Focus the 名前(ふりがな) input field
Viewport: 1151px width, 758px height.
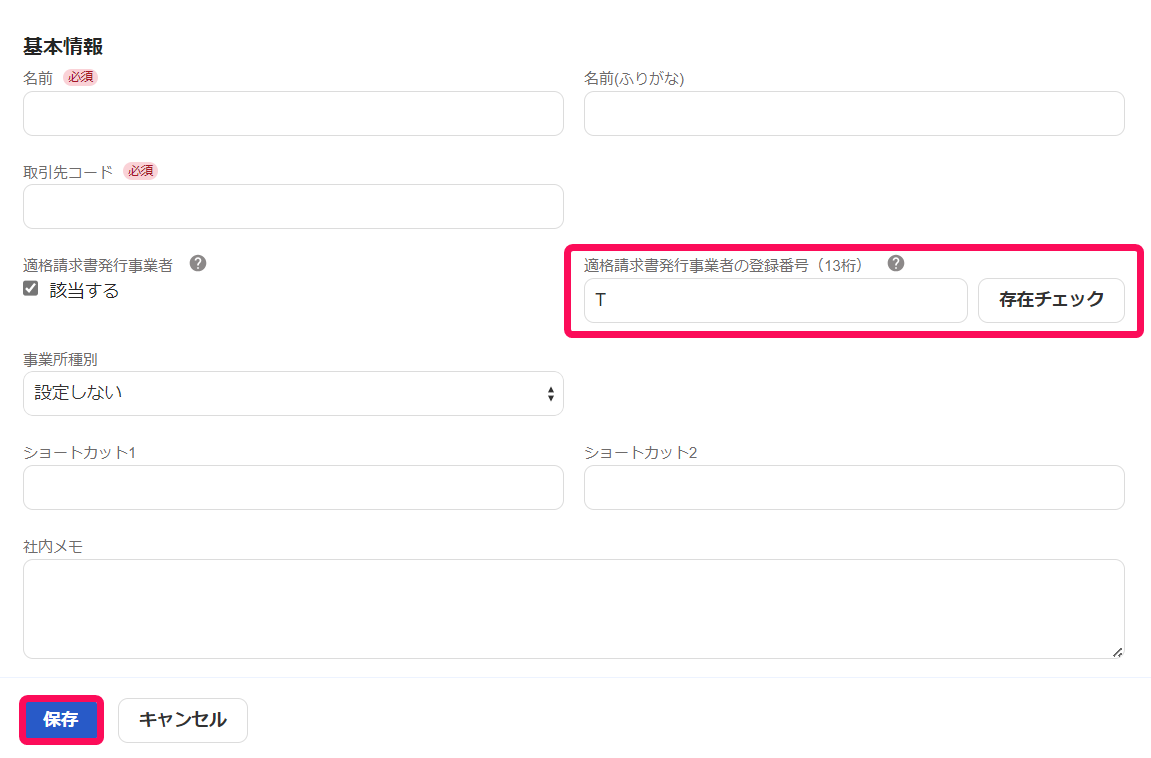[x=854, y=114]
